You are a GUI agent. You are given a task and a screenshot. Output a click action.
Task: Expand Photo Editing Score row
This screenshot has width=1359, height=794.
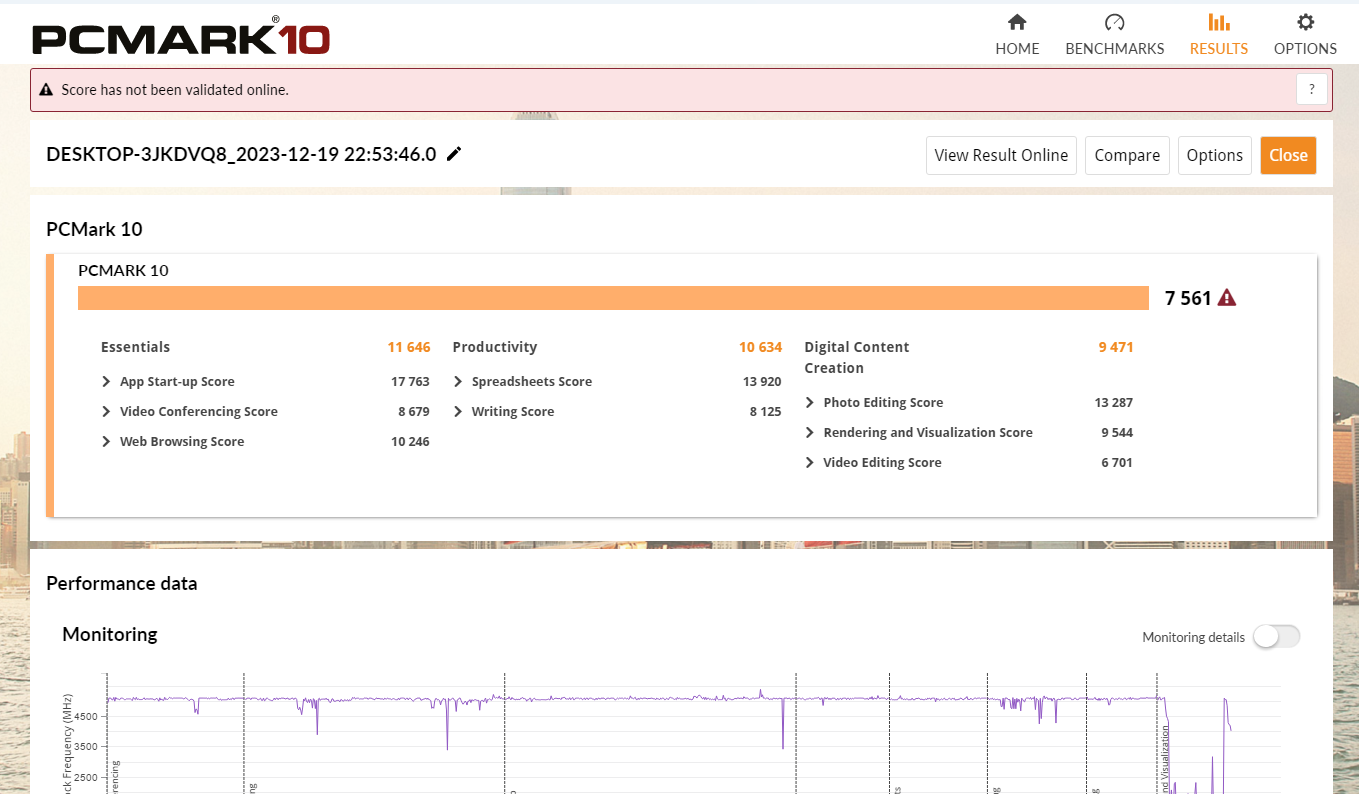pyautogui.click(x=810, y=403)
